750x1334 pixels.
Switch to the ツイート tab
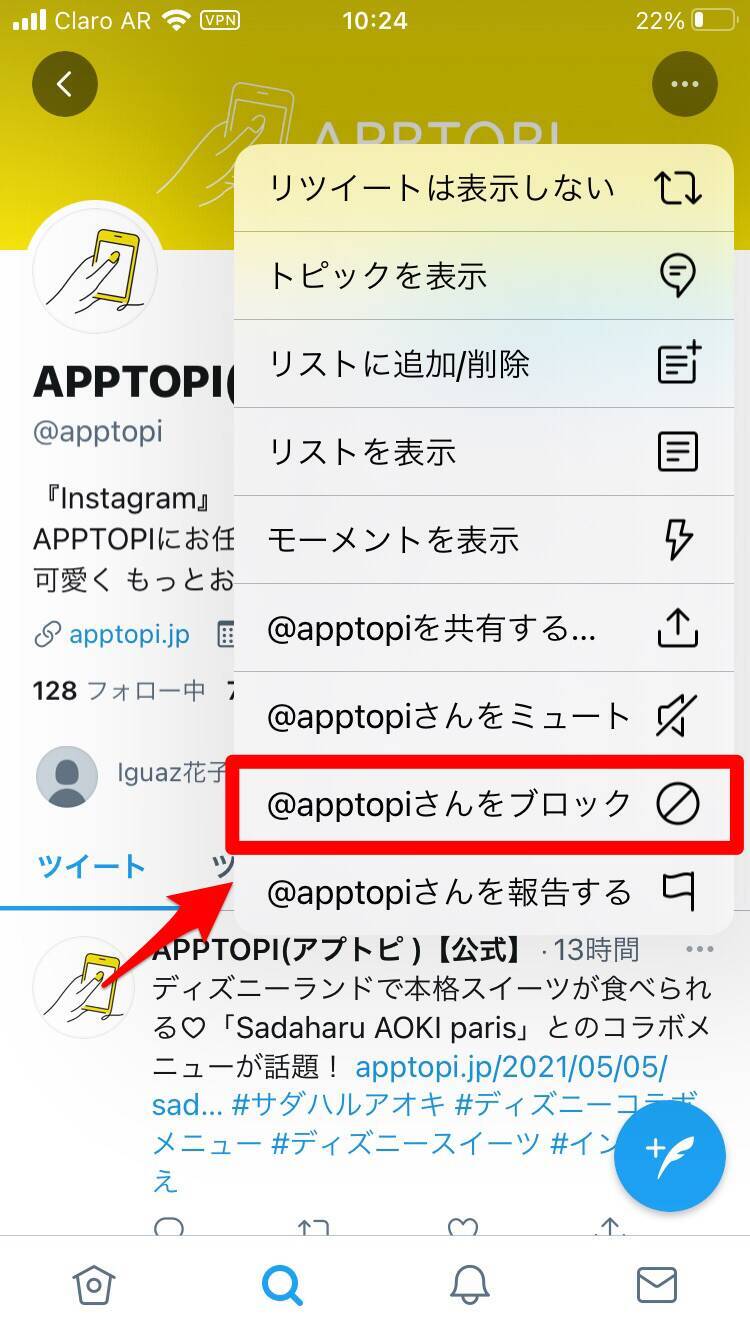[91, 866]
